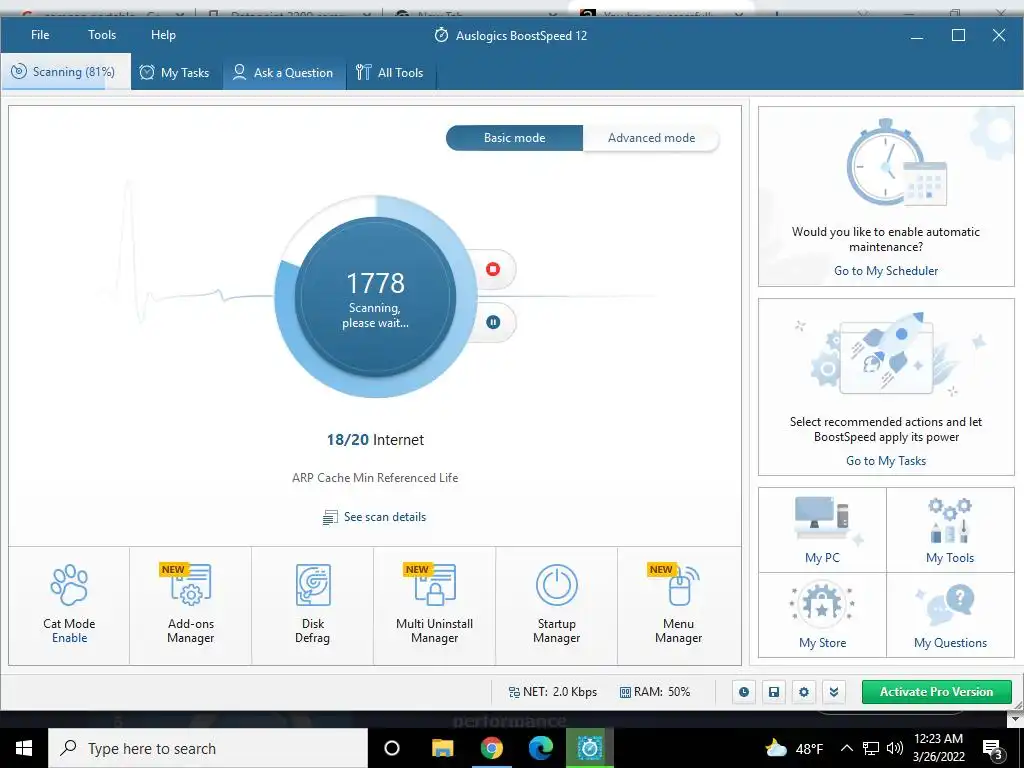
Task: Open My Questions
Action: pos(950,615)
